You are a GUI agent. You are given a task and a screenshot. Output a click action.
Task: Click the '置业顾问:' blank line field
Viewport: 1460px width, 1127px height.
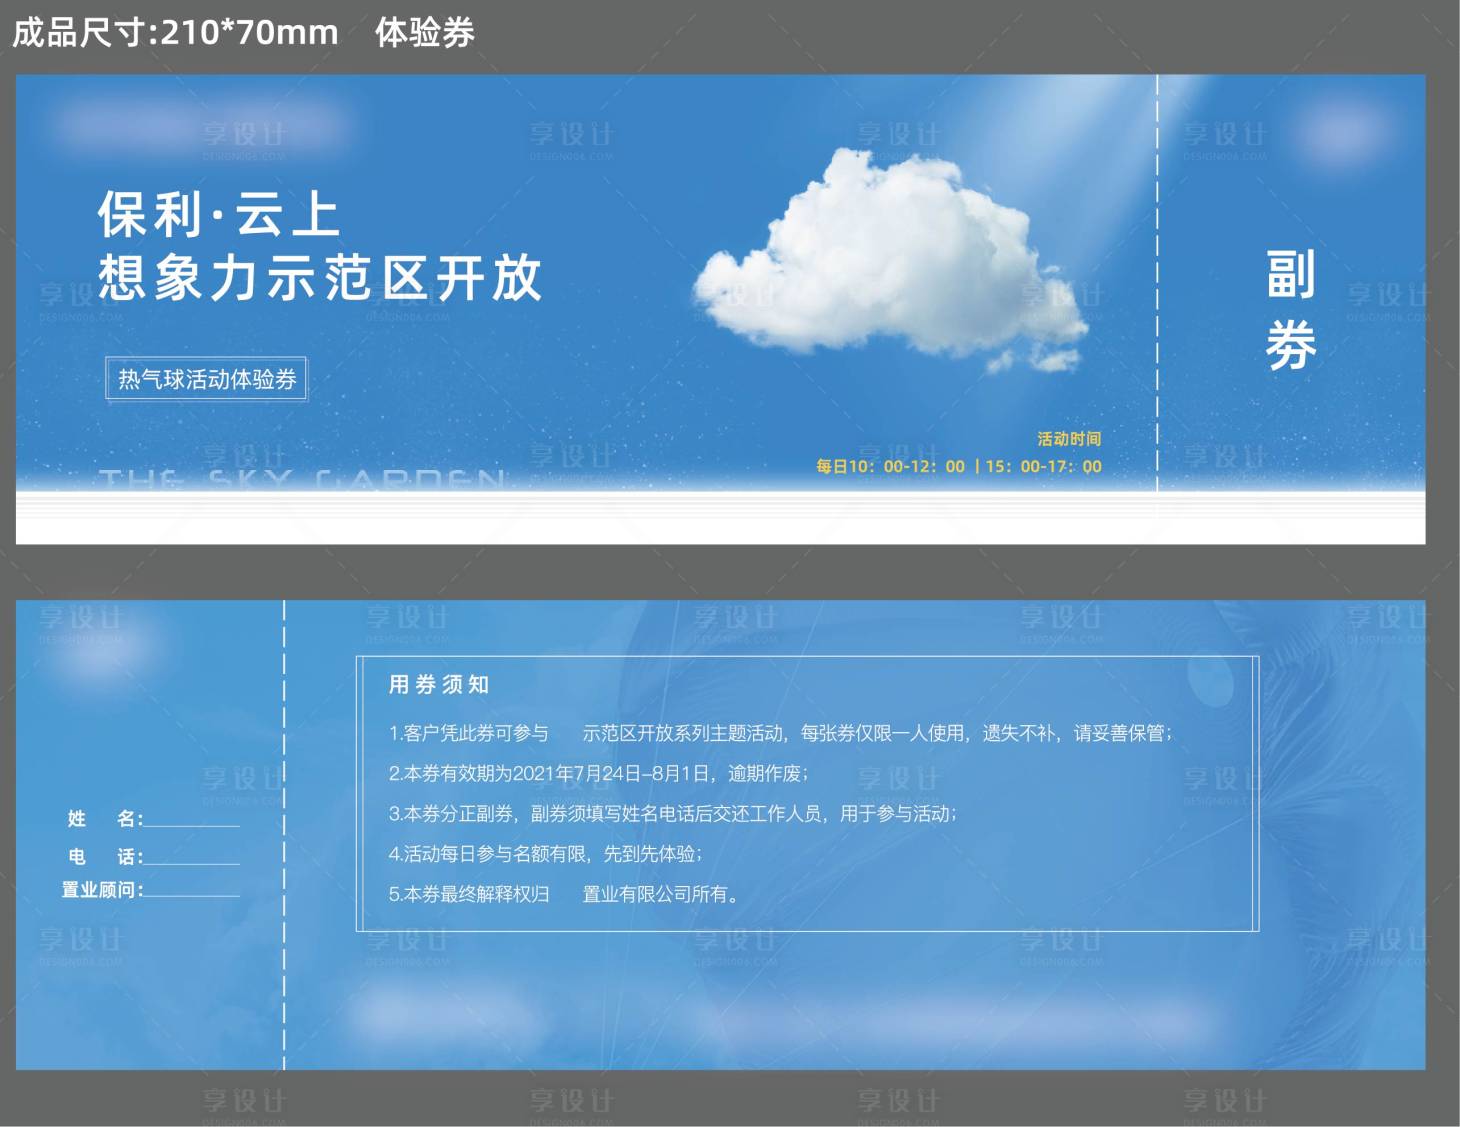[192, 889]
